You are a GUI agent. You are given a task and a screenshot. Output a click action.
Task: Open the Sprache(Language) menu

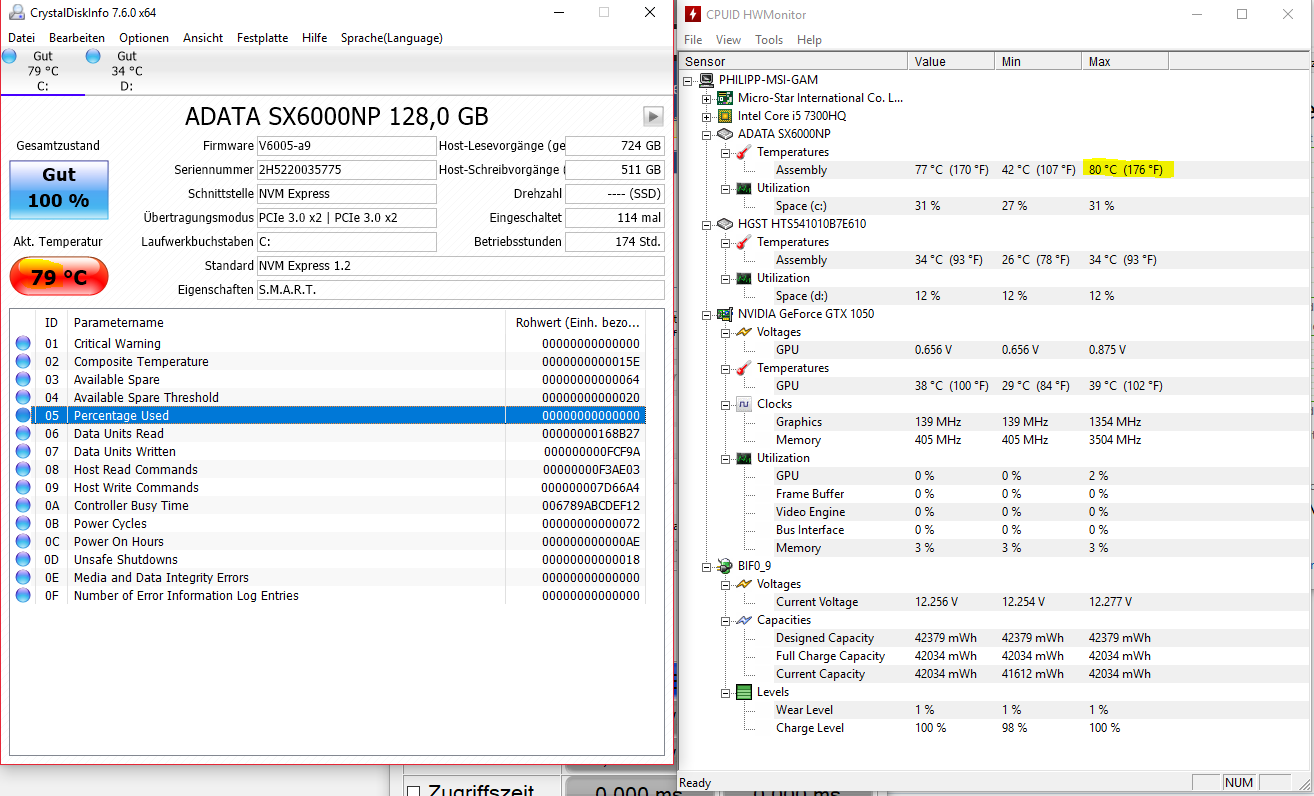pos(391,38)
